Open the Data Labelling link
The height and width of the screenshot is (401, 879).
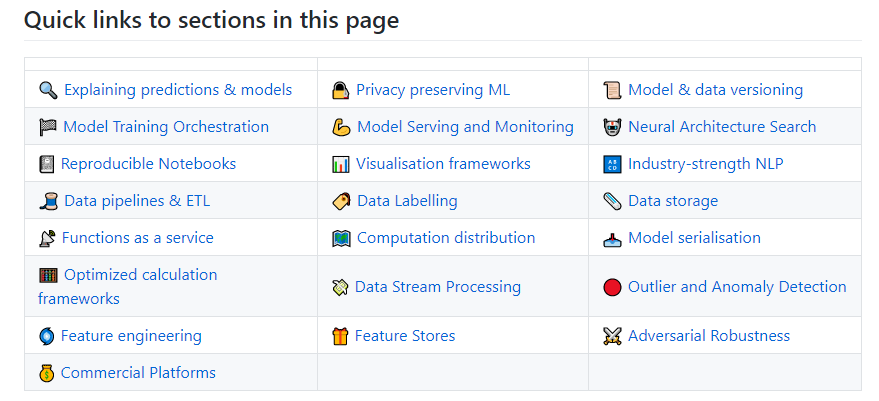(407, 201)
